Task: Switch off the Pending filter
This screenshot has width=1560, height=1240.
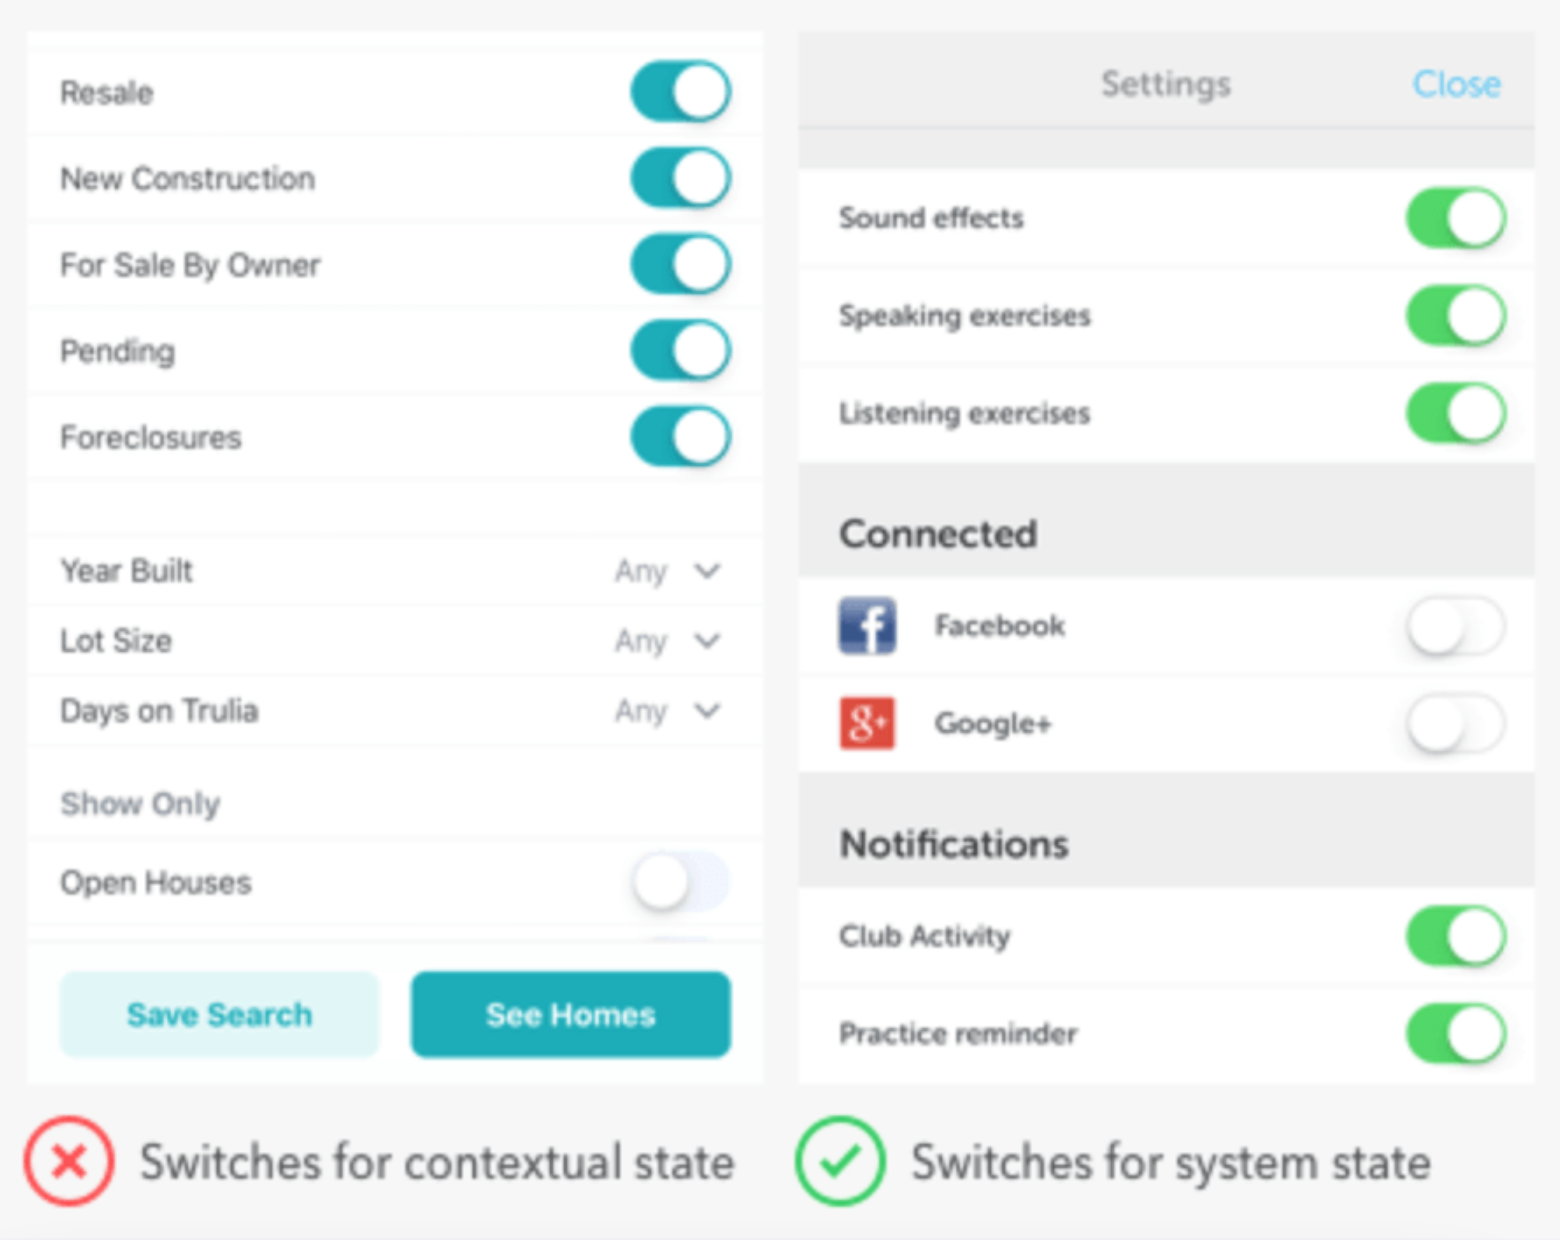Action: point(681,350)
